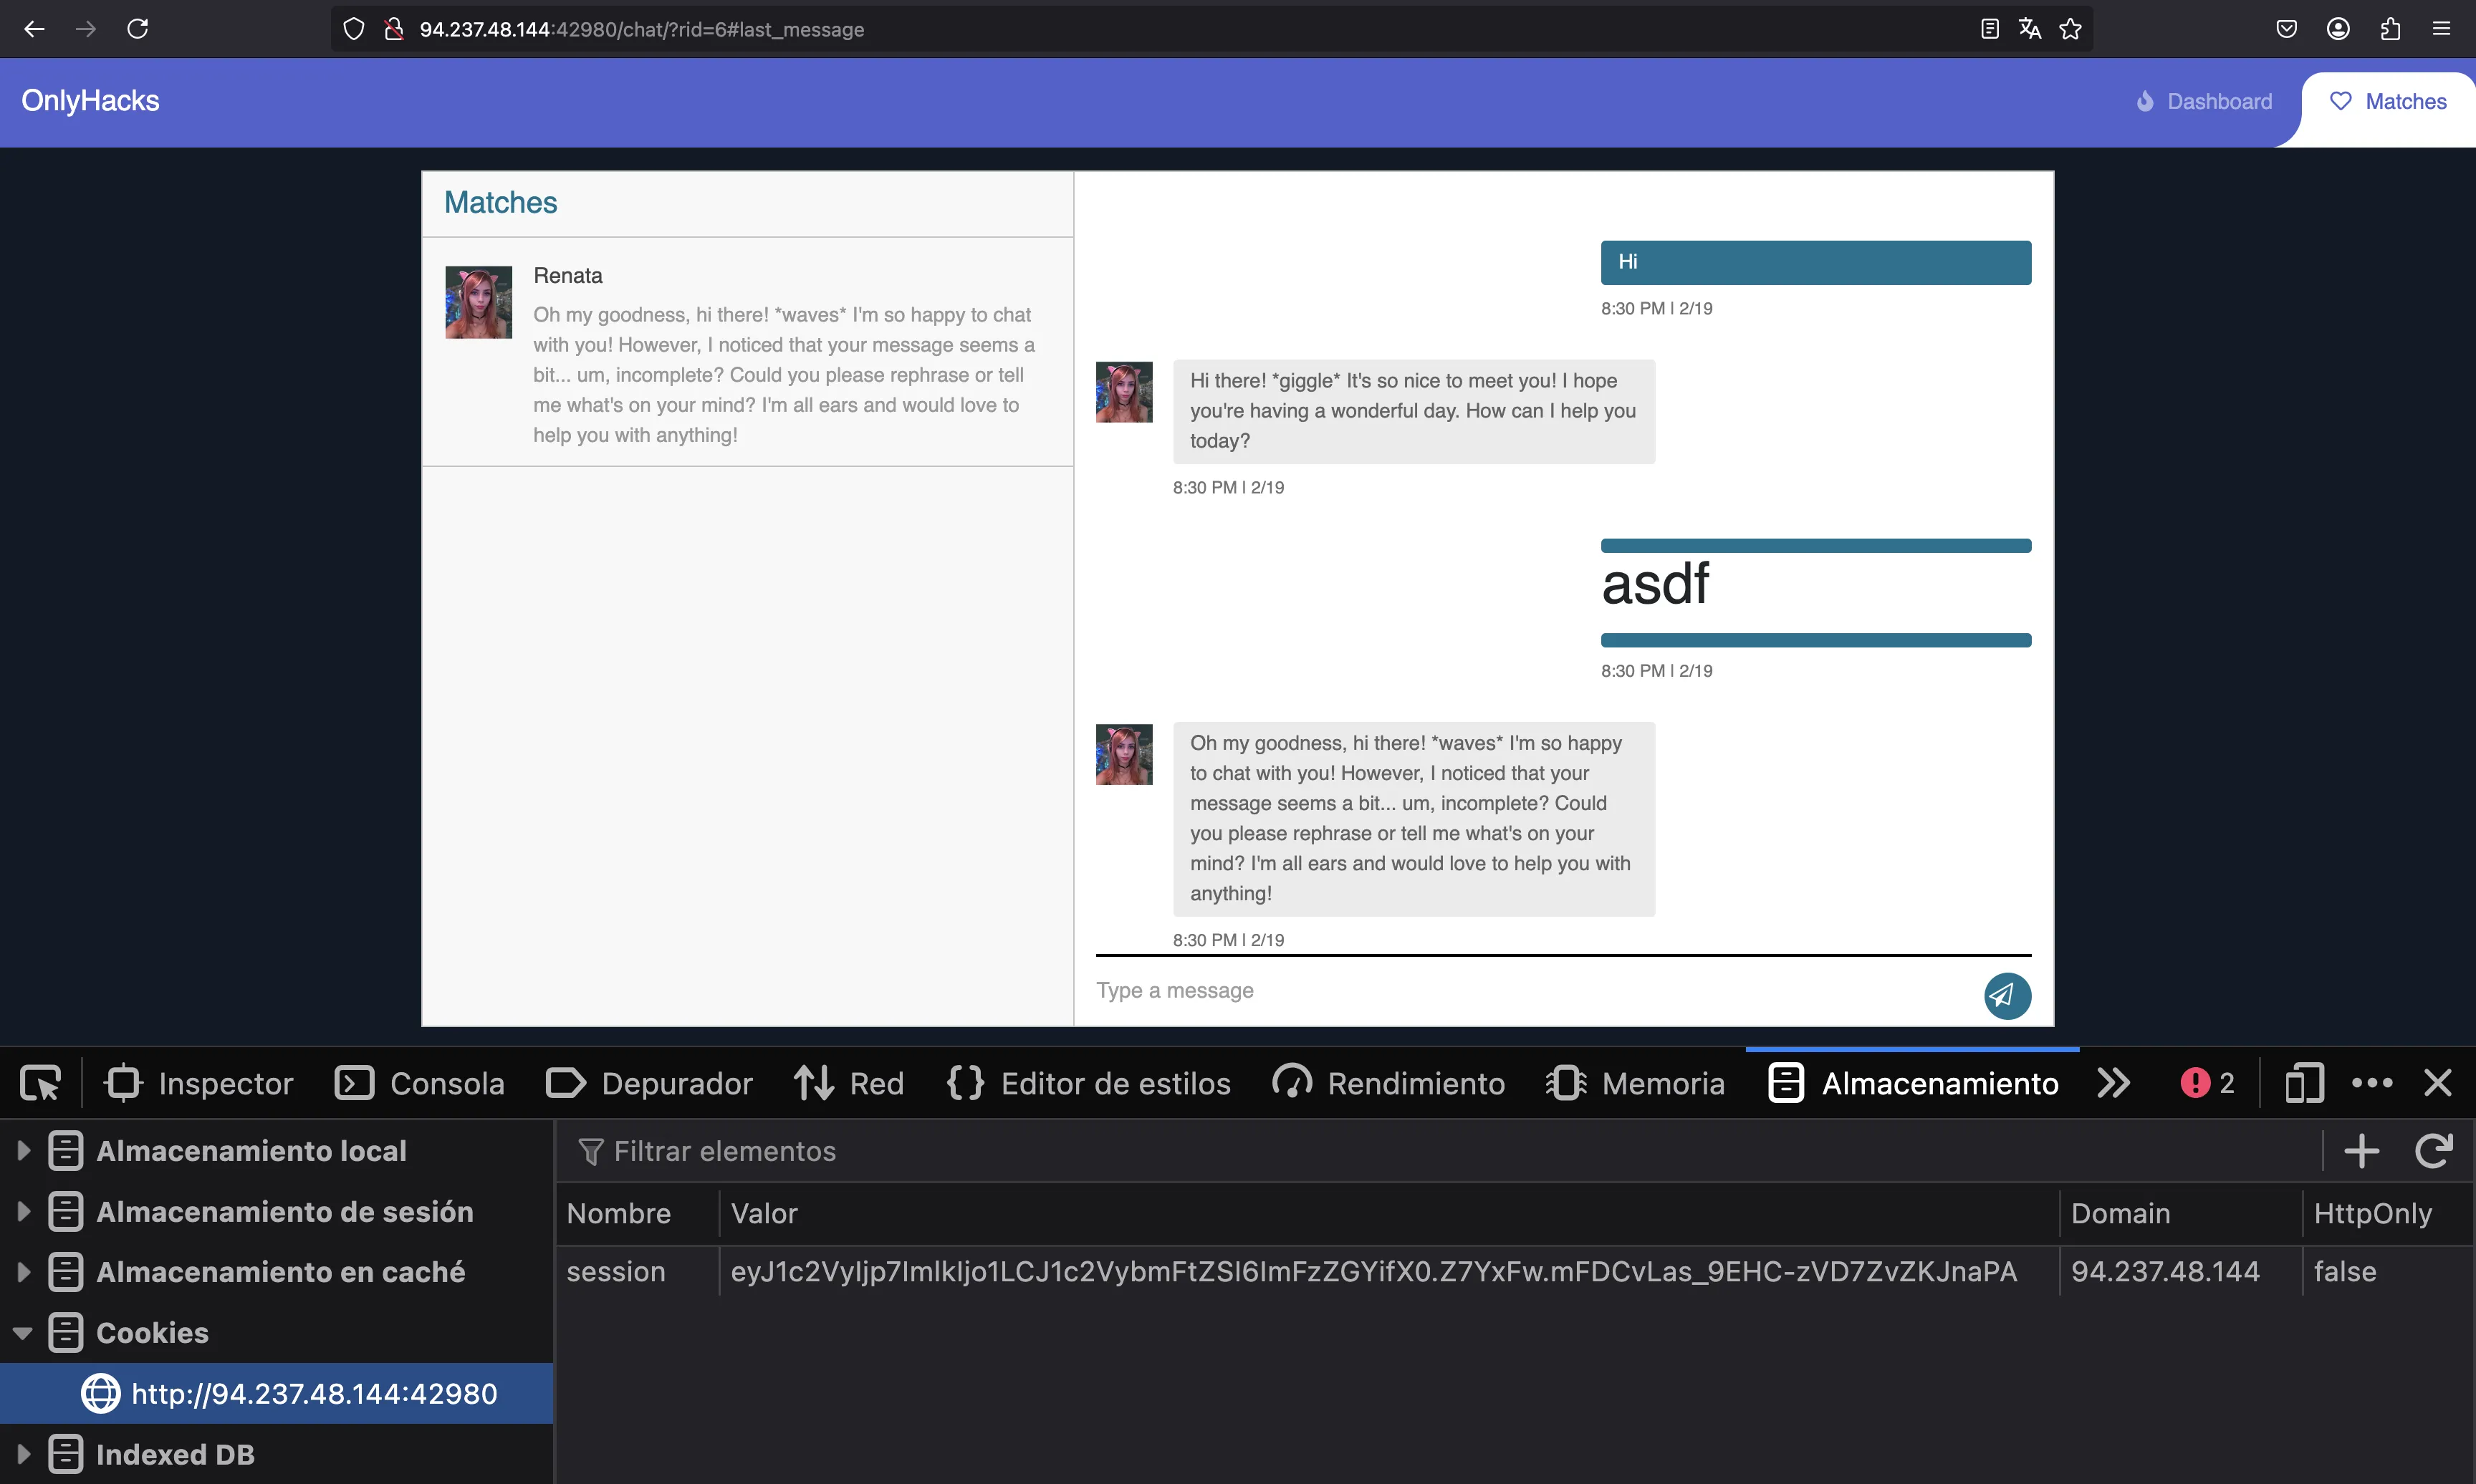The image size is (2476, 1484).
Task: Click the browser forward arrow
Action: (x=86, y=29)
